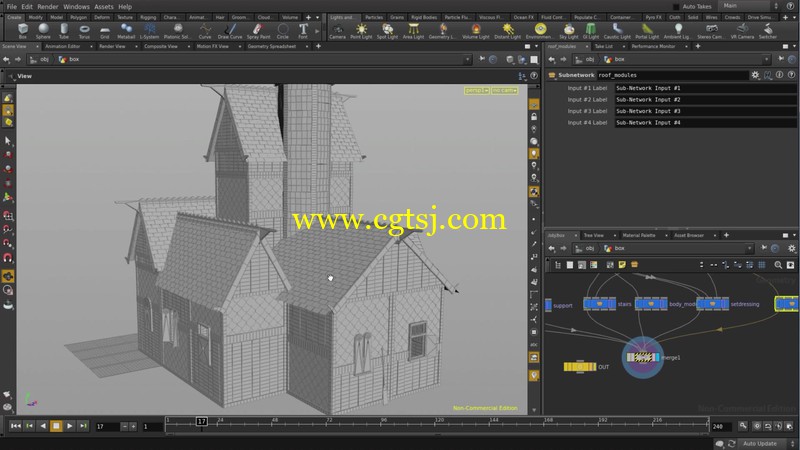This screenshot has height=450, width=800.
Task: Switch to Performance Monitor tab
Action: [653, 46]
